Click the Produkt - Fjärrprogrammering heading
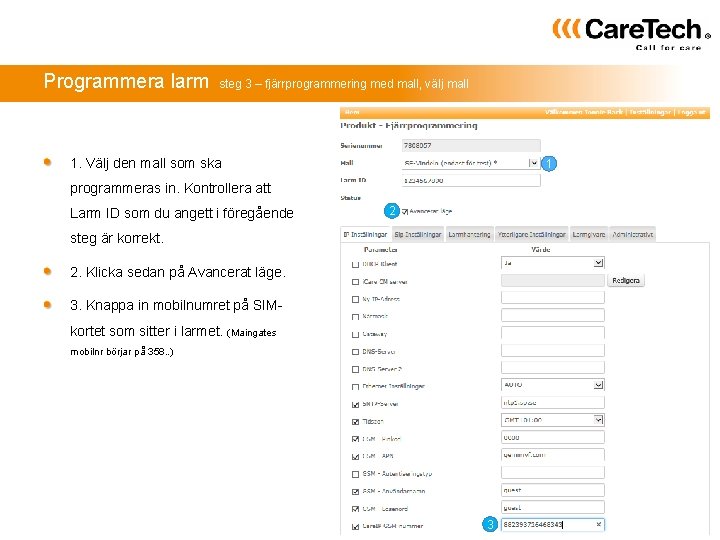Screen dimensions: 720x540 (409, 125)
